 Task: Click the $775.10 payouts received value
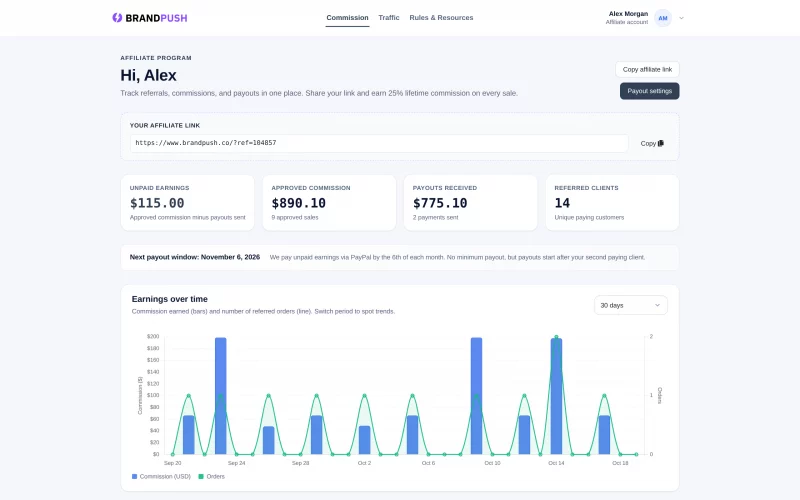click(440, 203)
